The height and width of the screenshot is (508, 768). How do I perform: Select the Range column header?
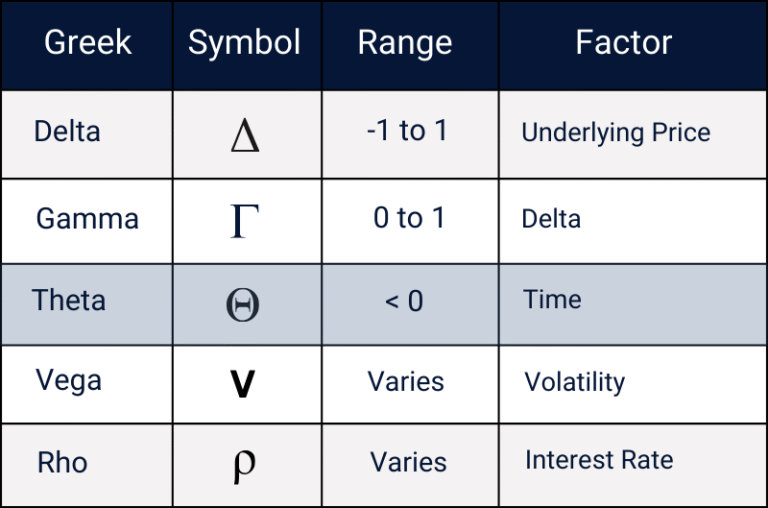tap(405, 43)
